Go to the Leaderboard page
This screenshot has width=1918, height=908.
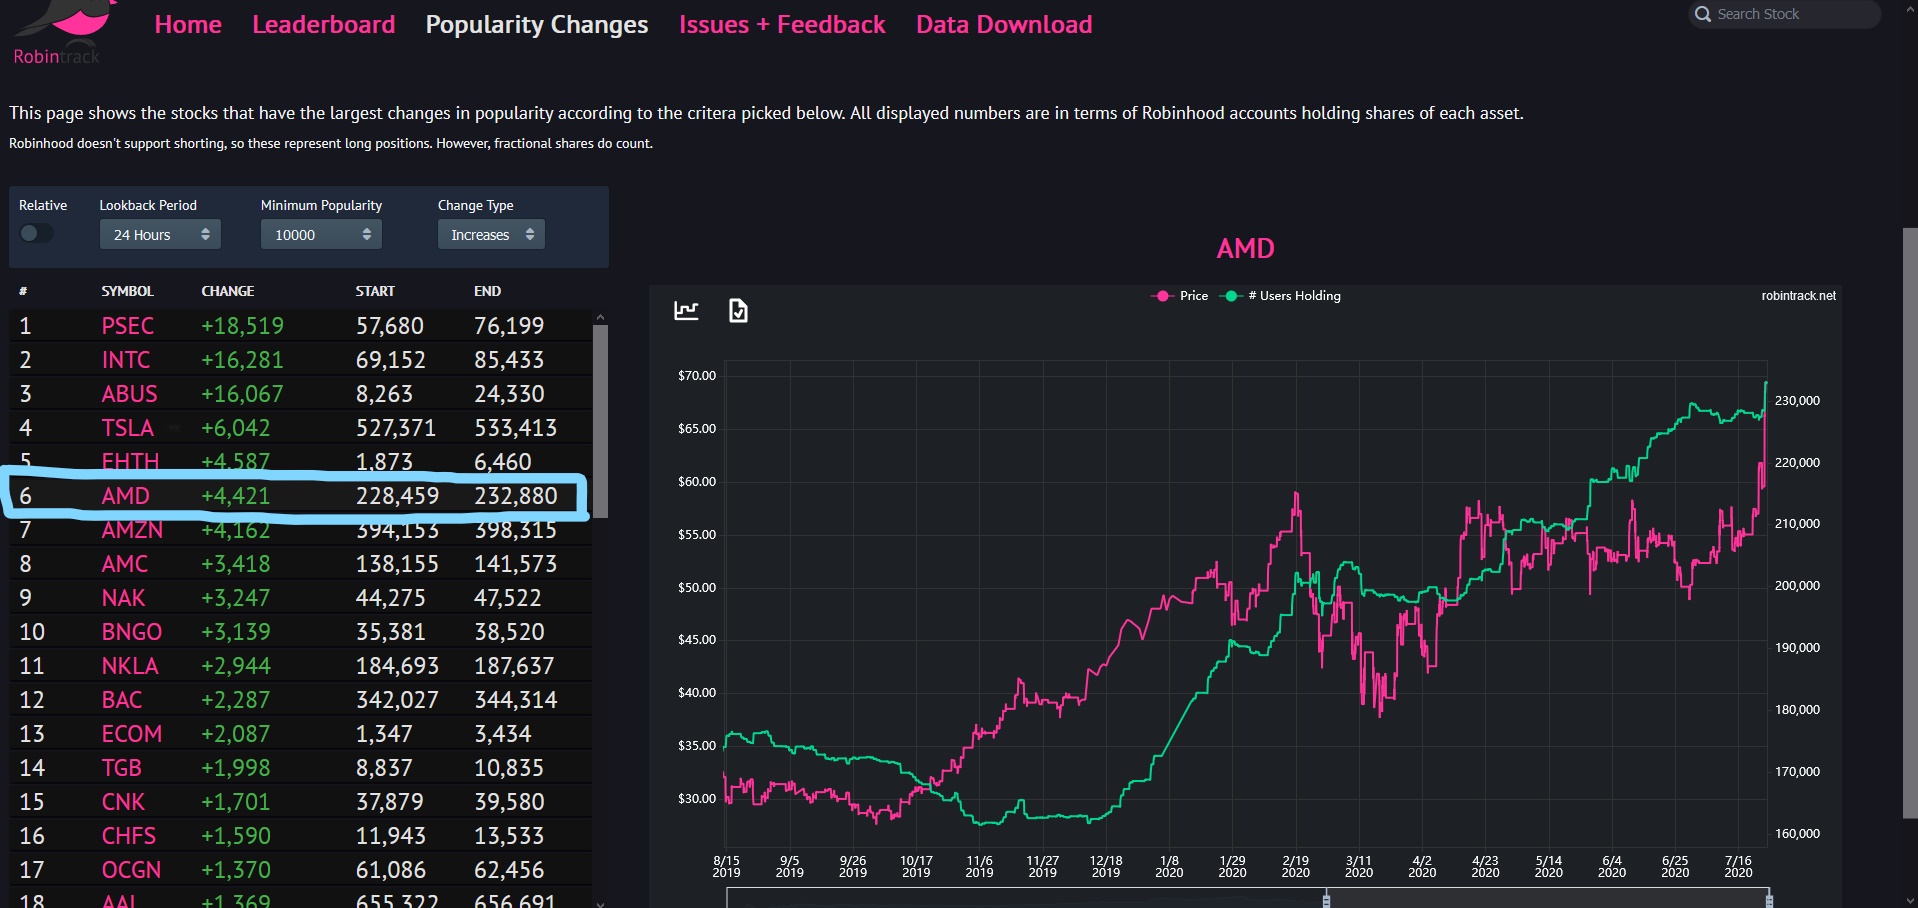pos(323,24)
